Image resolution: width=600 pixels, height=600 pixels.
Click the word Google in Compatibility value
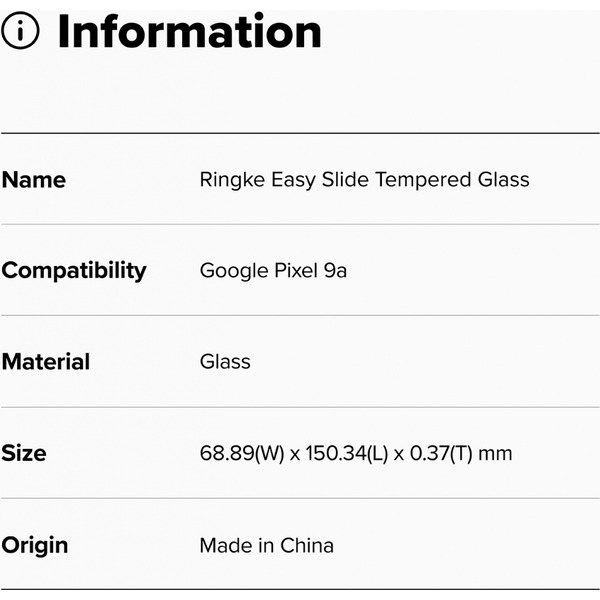[x=233, y=271]
